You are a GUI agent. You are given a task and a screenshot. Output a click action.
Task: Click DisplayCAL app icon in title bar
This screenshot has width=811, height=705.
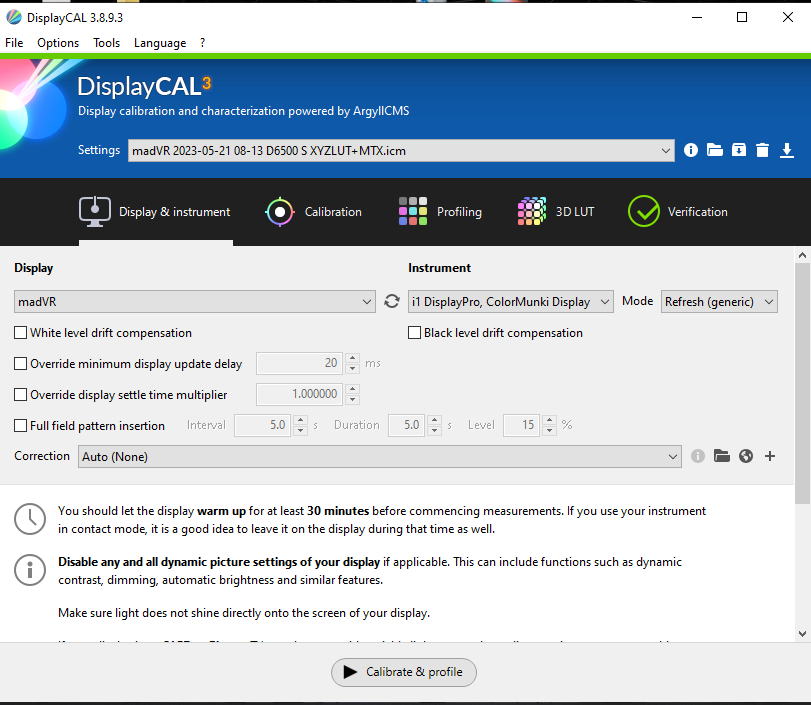click(14, 17)
